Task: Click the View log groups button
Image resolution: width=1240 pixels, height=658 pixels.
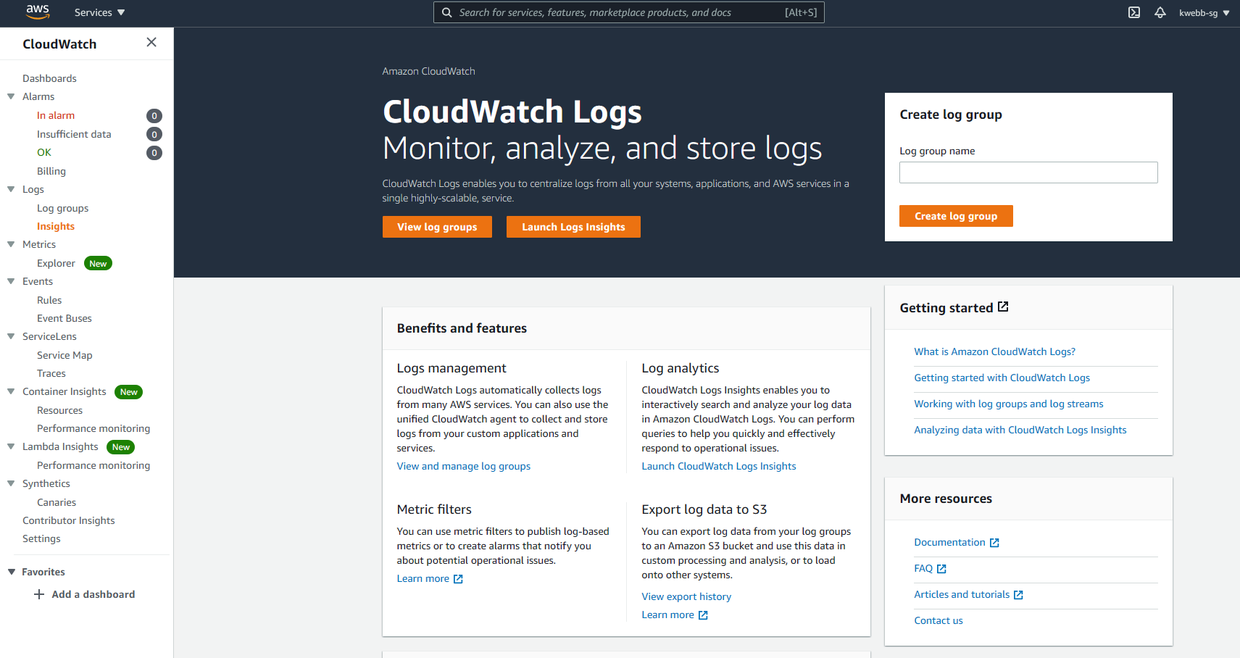Action: [437, 227]
